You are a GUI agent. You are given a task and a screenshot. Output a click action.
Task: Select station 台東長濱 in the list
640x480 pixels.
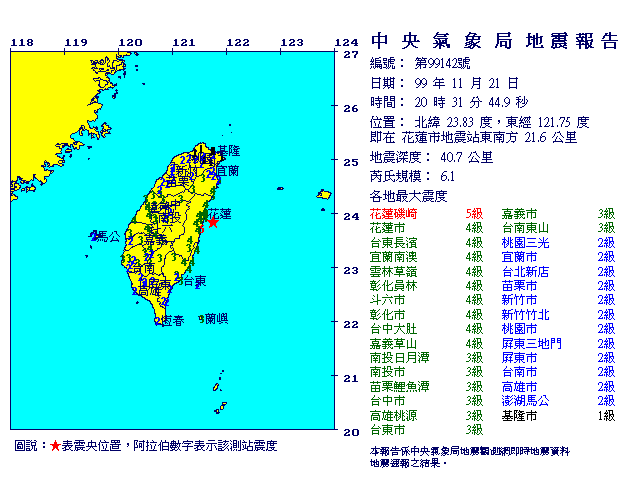(x=393, y=243)
